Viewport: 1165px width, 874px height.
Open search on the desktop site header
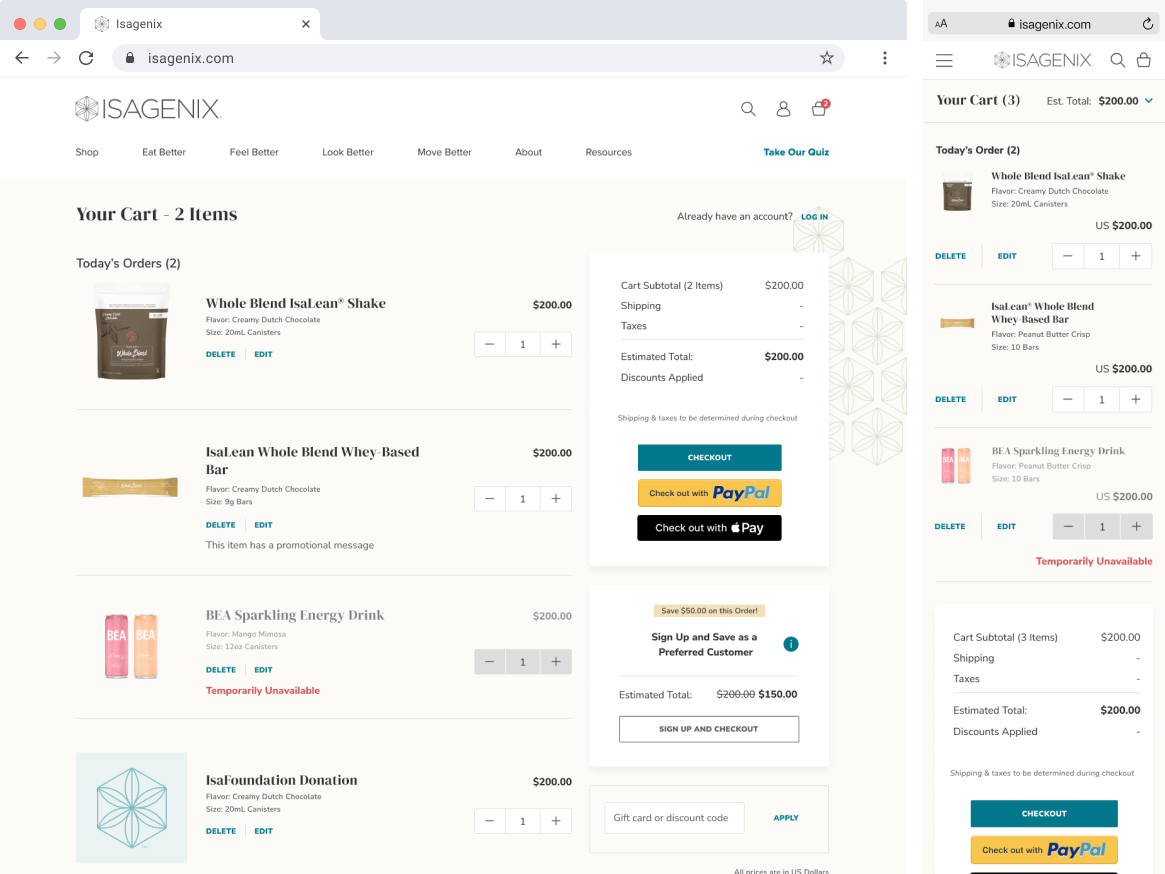pyautogui.click(x=748, y=109)
